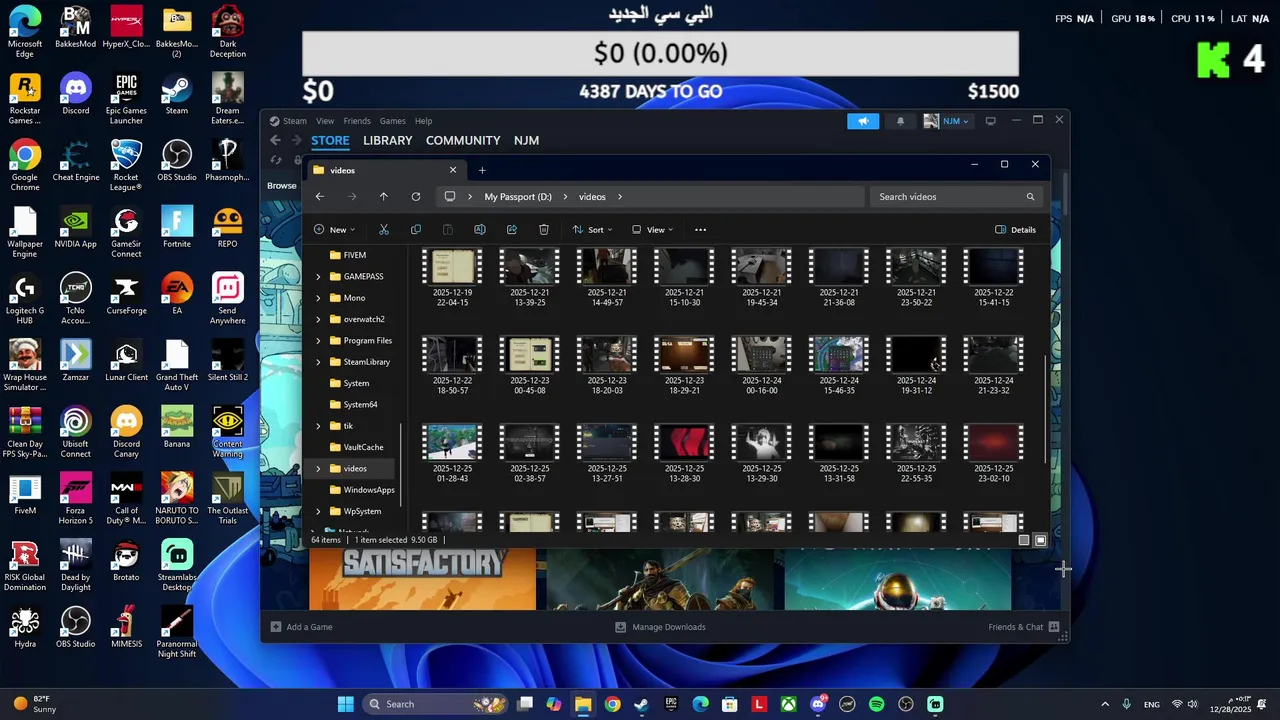Copy the selected file in Explorer toolbar
Viewport: 1280px width, 720px height.
[x=415, y=230]
